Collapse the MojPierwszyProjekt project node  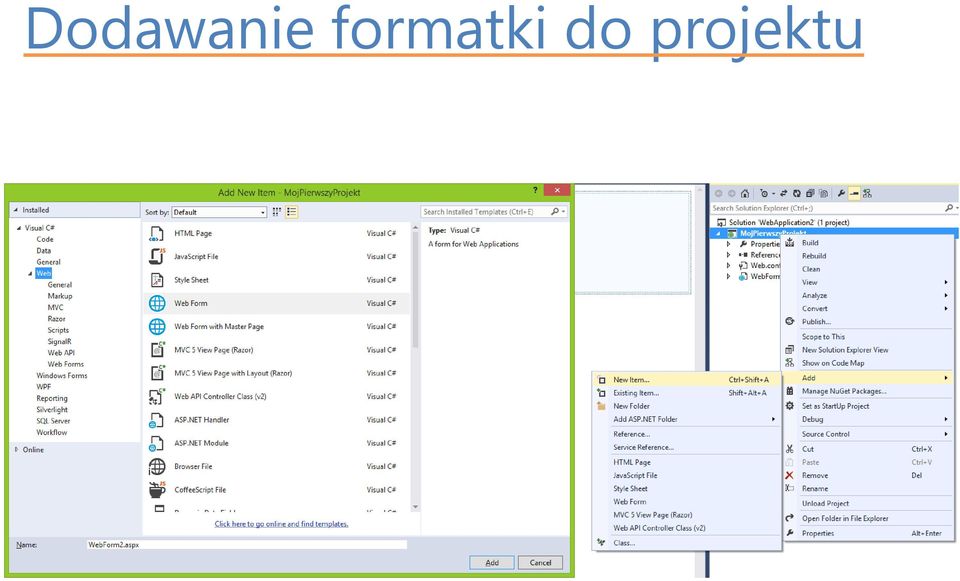pyautogui.click(x=719, y=233)
